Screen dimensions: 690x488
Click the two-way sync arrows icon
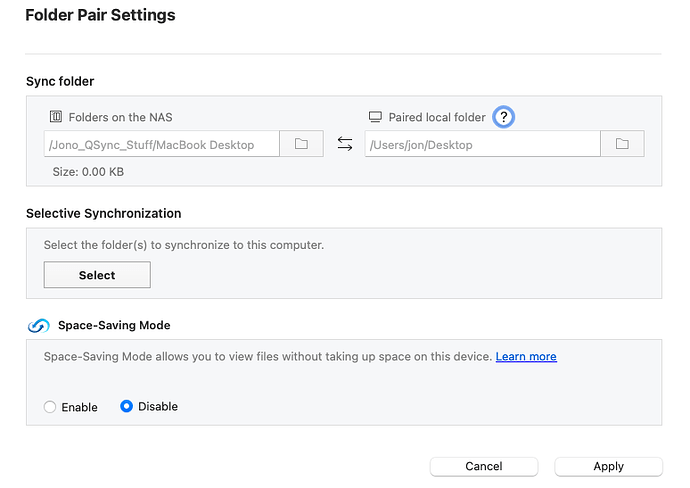tap(345, 144)
